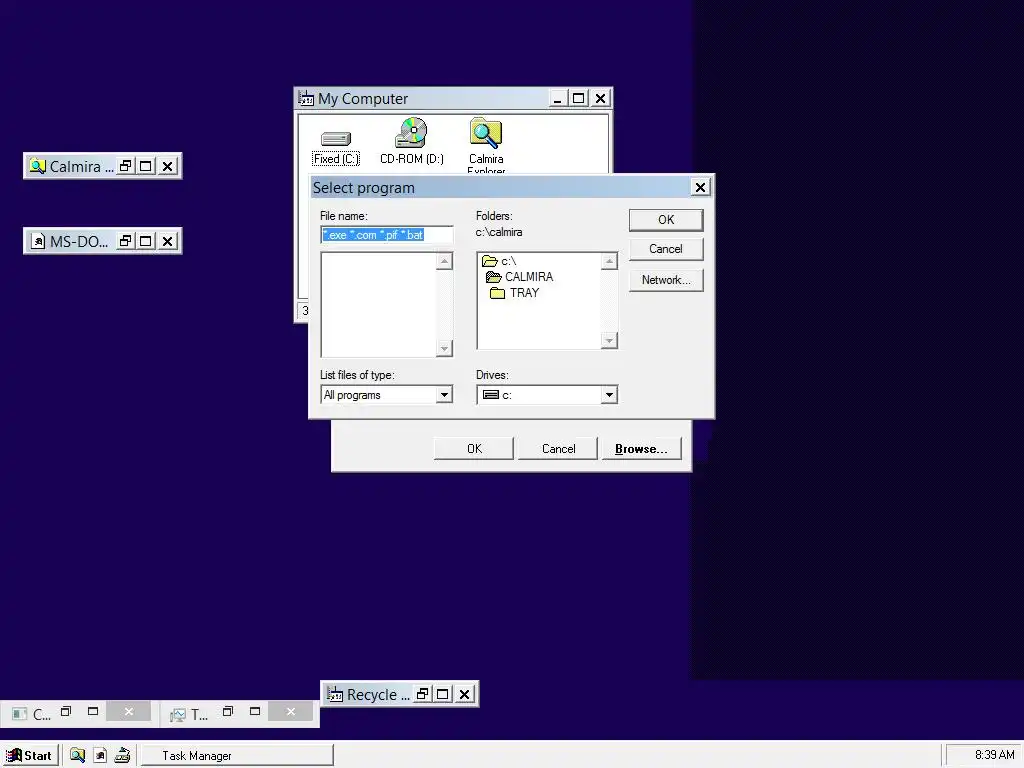
Task: Restore the minimized Calmira window
Action: (125, 166)
